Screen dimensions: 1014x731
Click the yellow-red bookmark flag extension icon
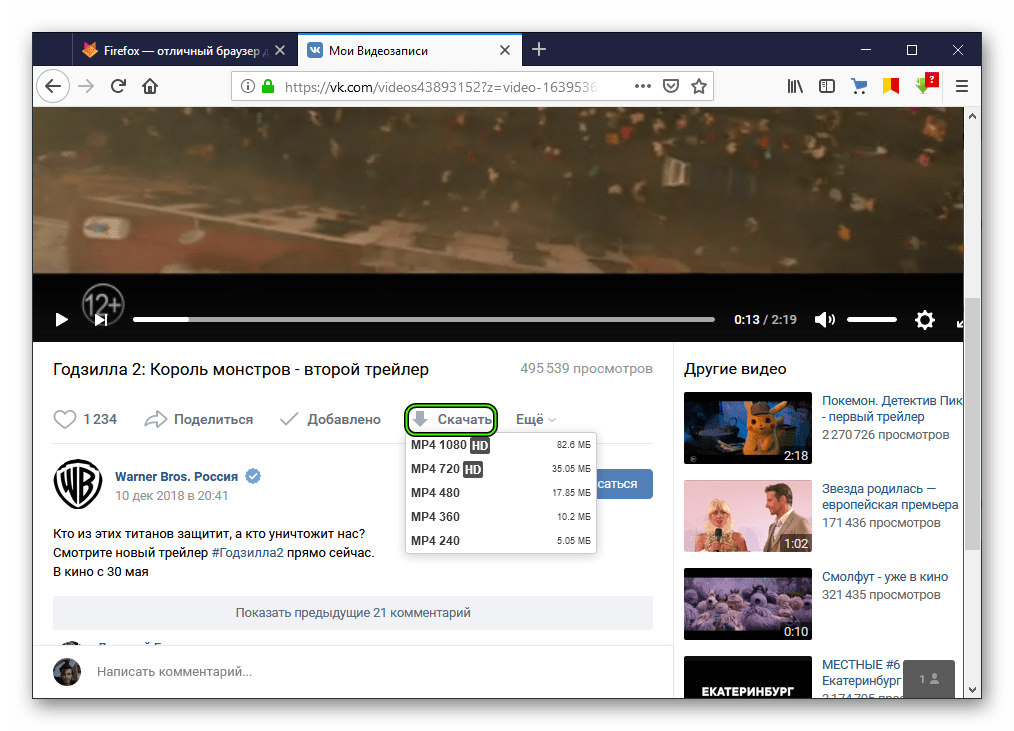pos(891,86)
